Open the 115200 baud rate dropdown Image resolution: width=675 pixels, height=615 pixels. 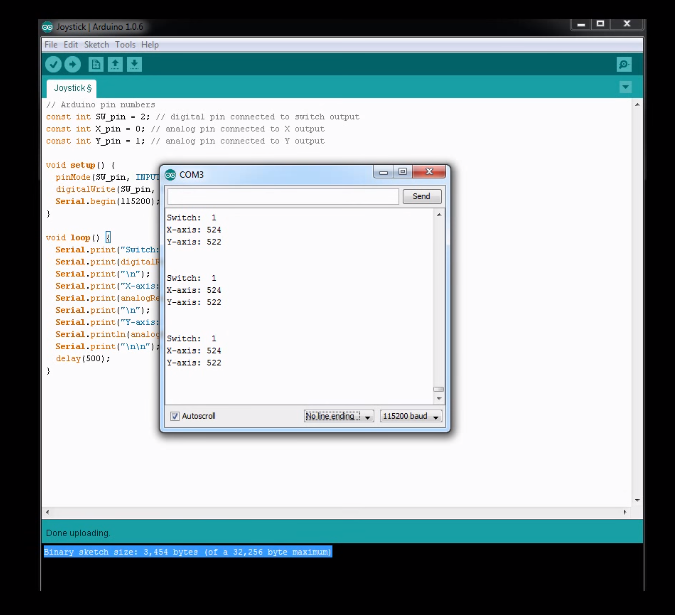(x=410, y=416)
